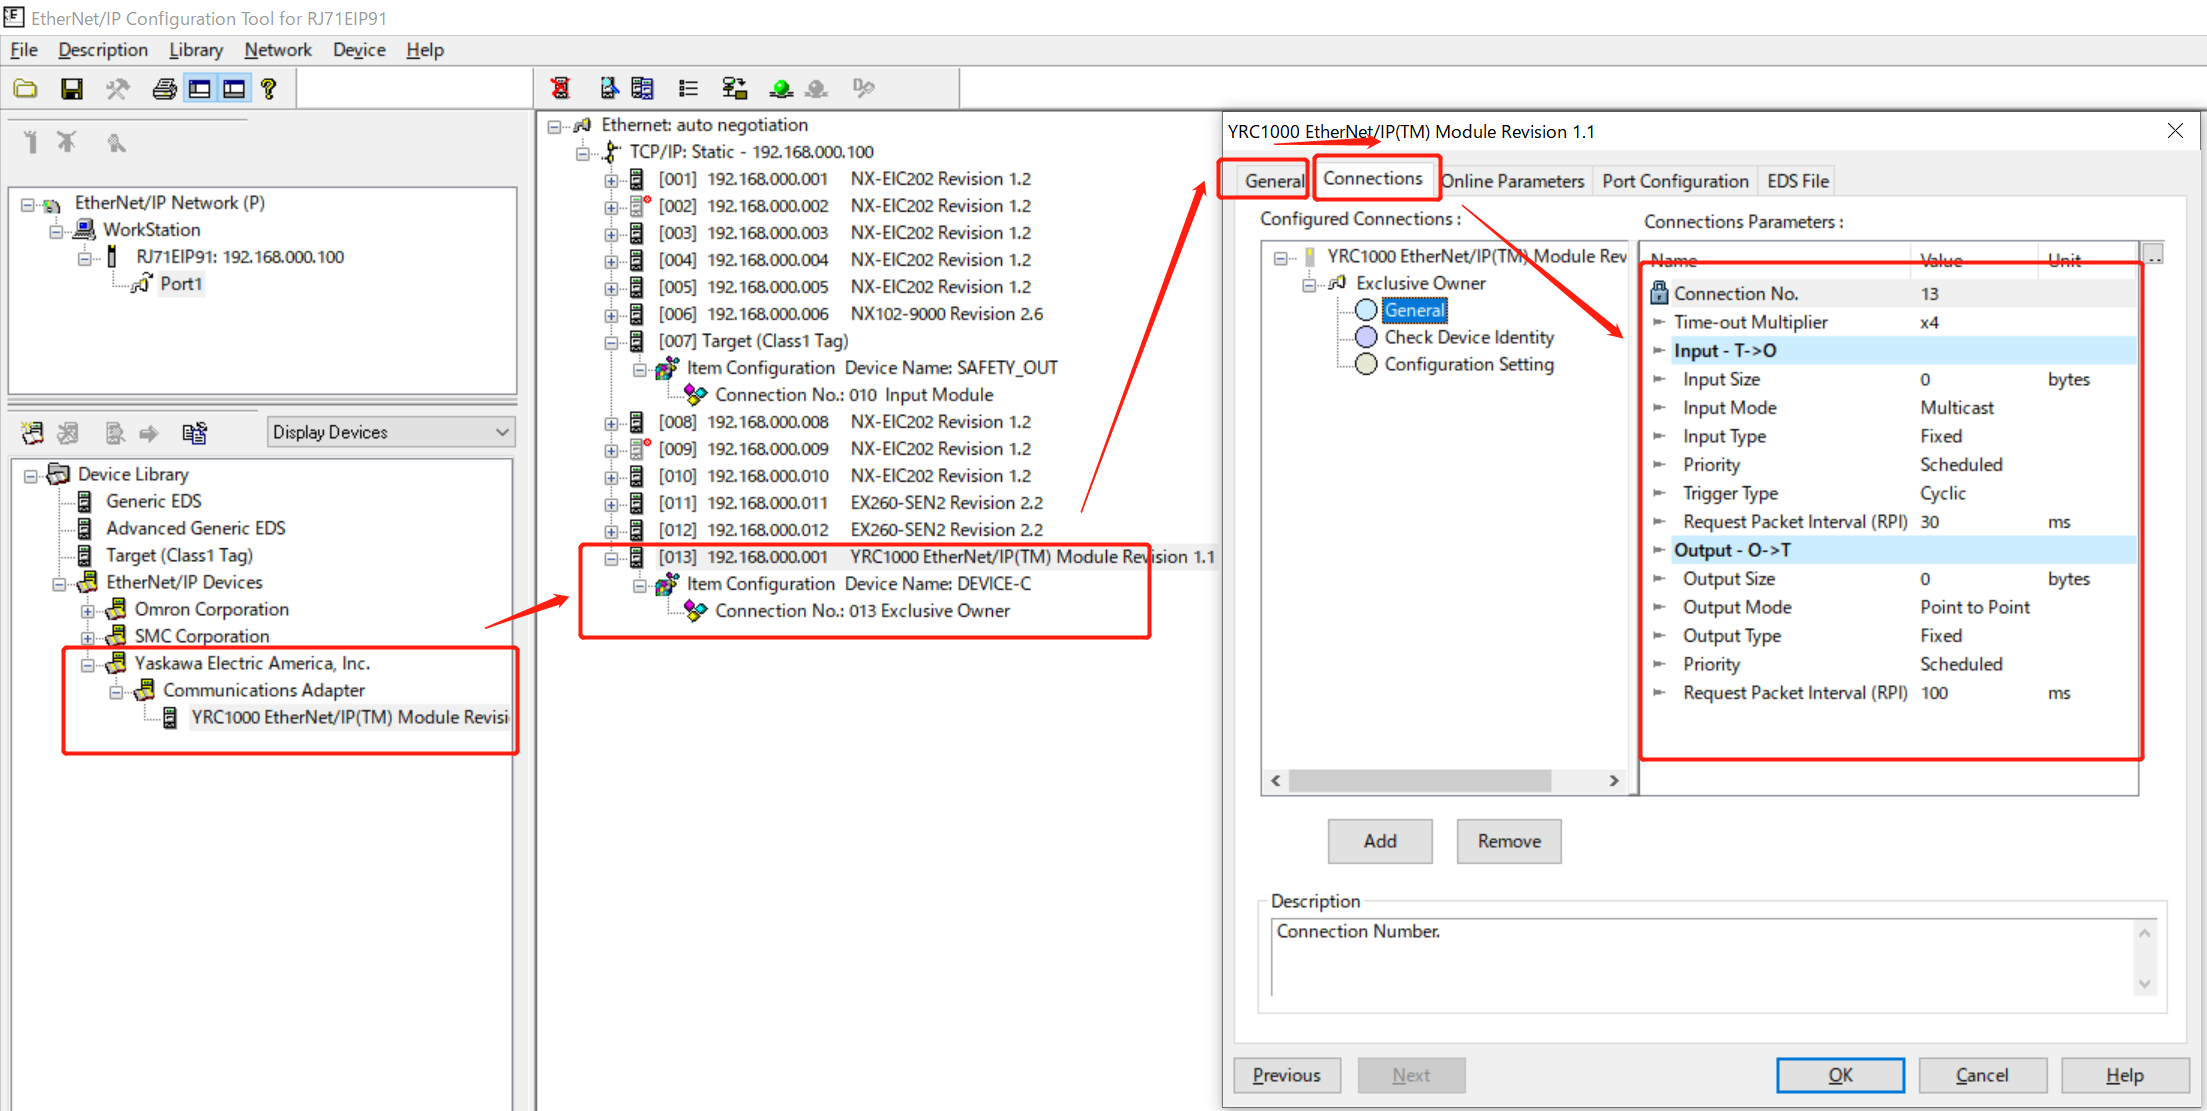Click the delete device red X icon
Viewport: 2207px width, 1111px height.
tap(560, 88)
